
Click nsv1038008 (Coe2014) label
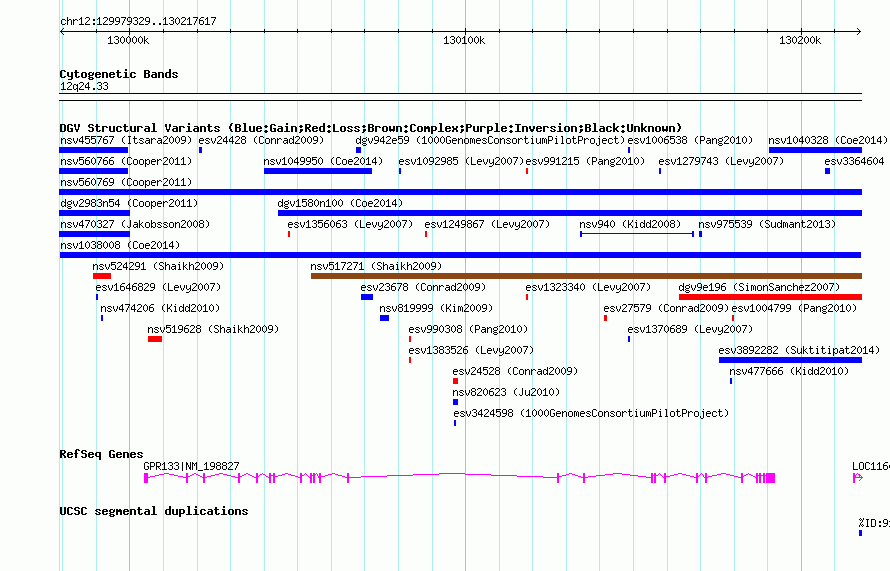[x=120, y=245]
